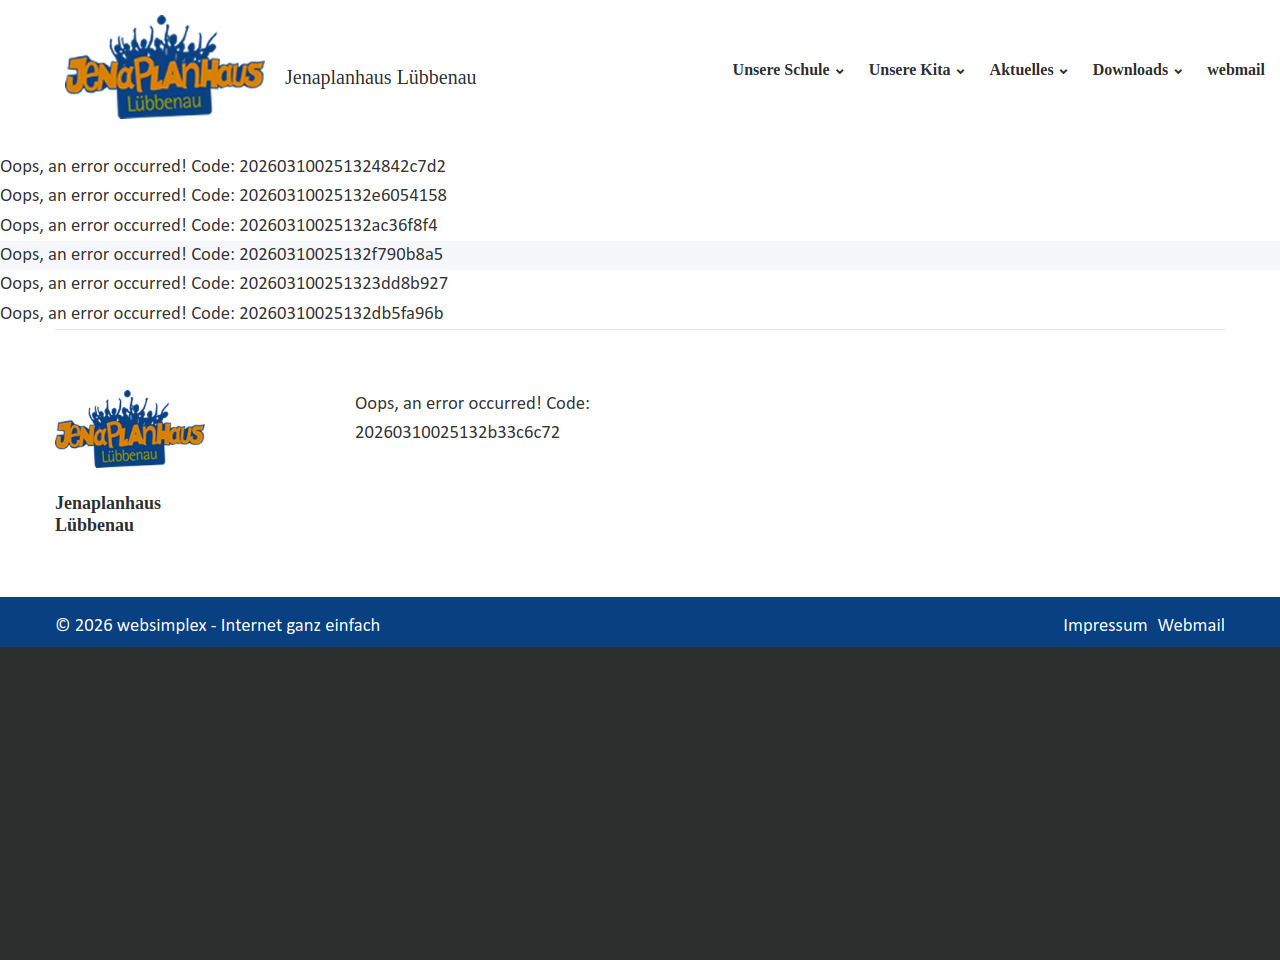Open the Impressum footer link

tap(1105, 625)
